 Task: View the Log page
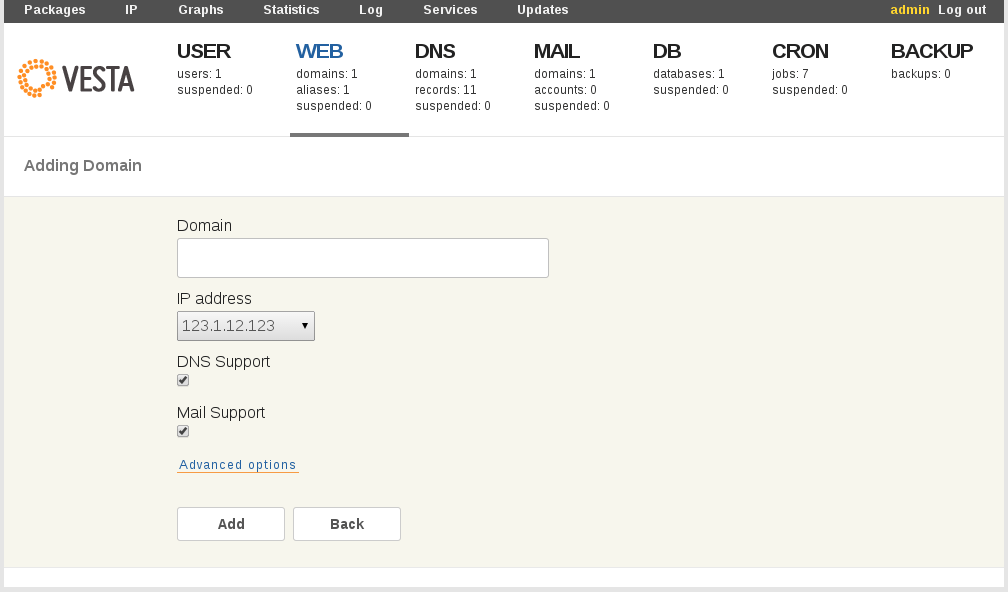click(371, 10)
